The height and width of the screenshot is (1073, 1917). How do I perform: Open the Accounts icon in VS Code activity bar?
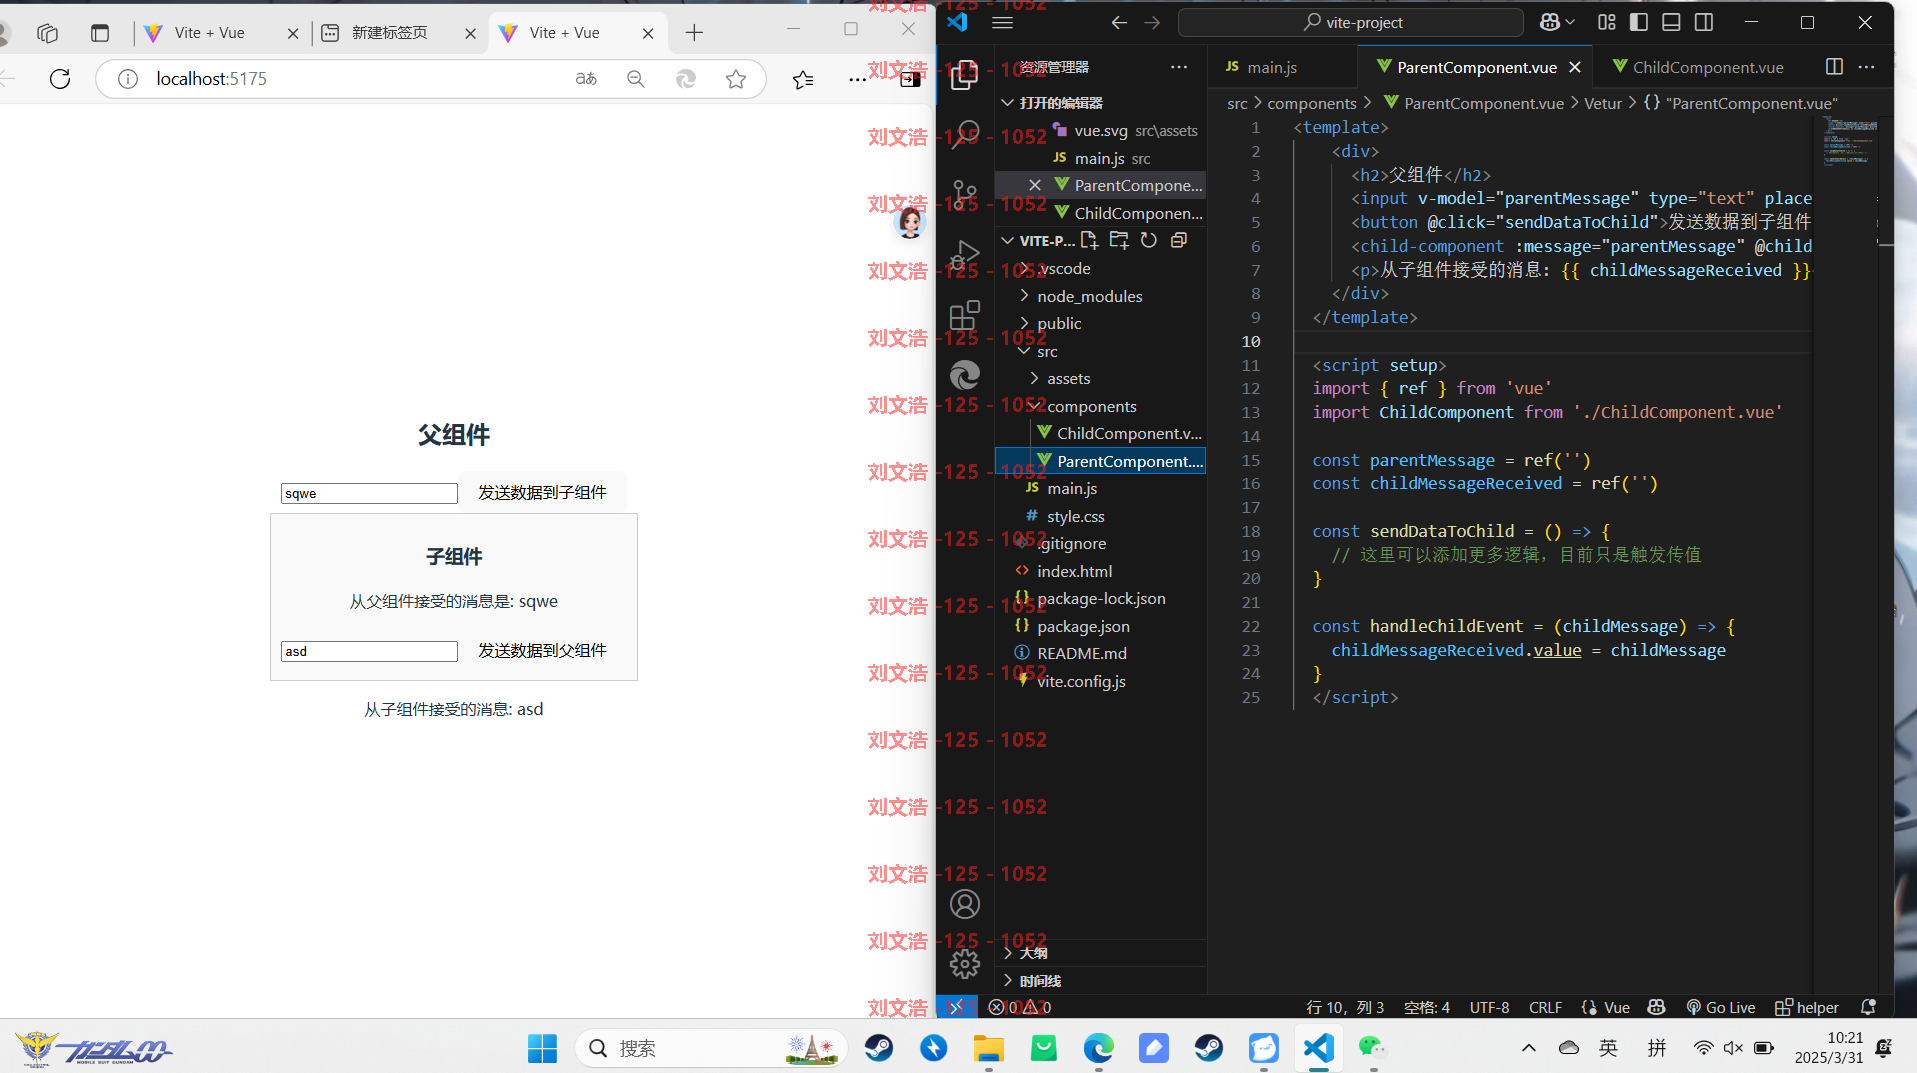coord(964,904)
